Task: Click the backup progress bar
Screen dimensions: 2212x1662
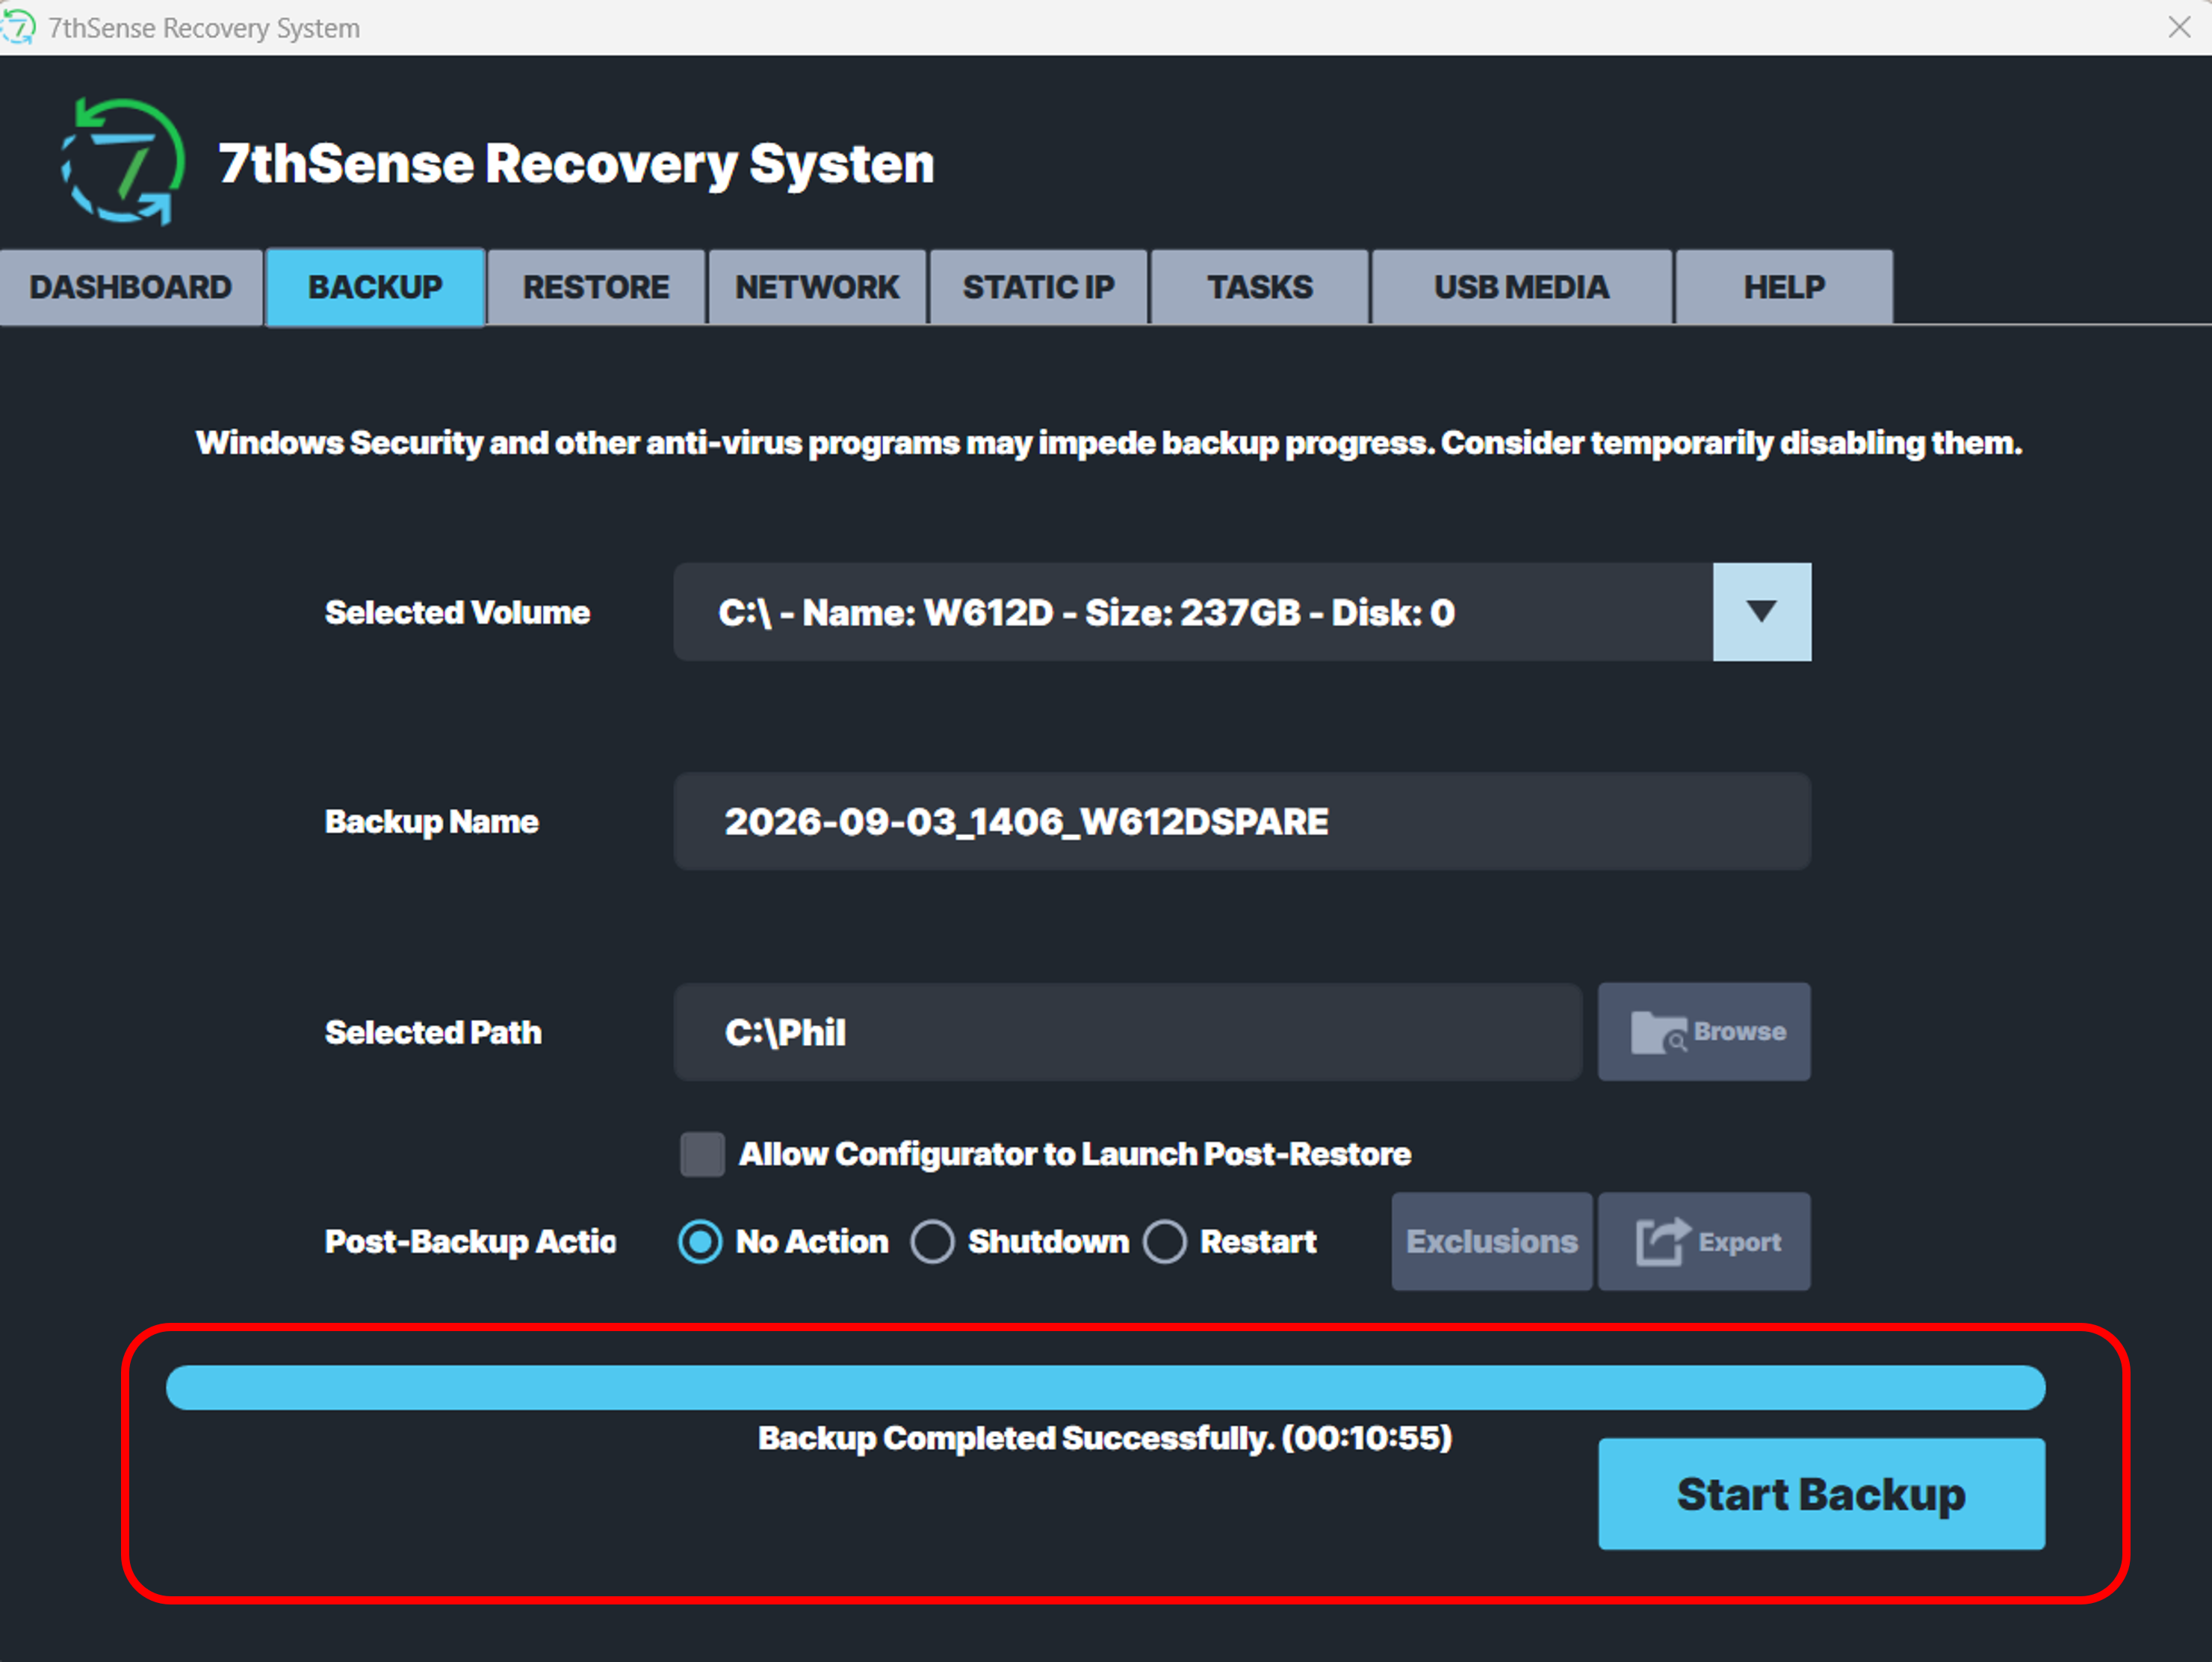Action: coord(1105,1387)
